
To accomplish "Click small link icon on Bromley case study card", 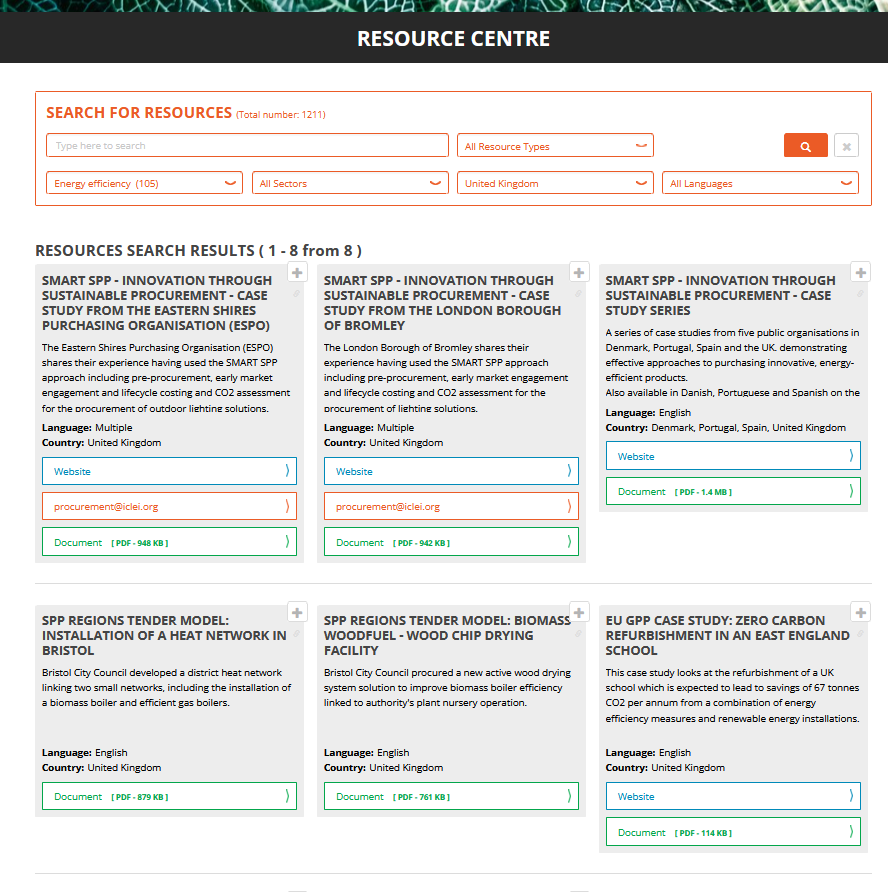I will (578, 294).
